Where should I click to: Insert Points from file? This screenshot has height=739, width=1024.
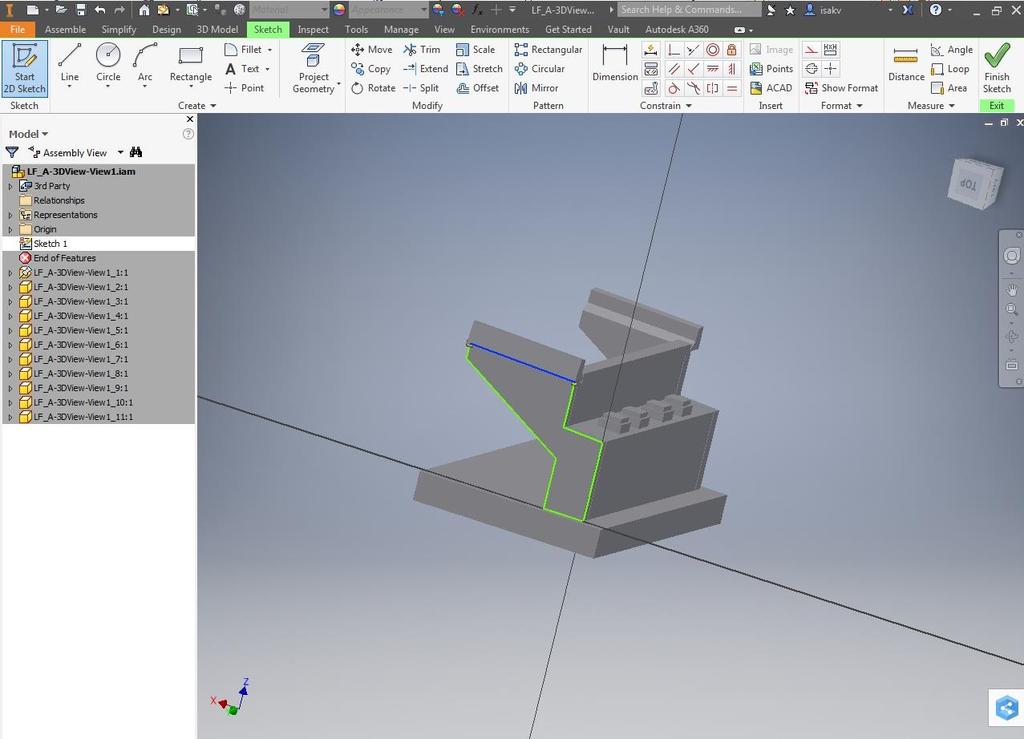771,69
